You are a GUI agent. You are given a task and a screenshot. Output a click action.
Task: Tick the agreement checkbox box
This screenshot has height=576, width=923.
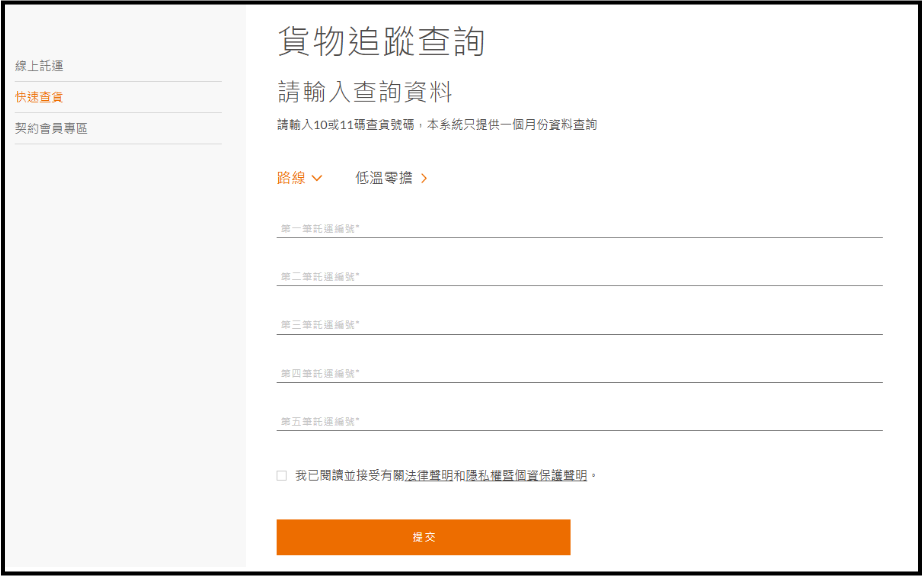click(282, 476)
